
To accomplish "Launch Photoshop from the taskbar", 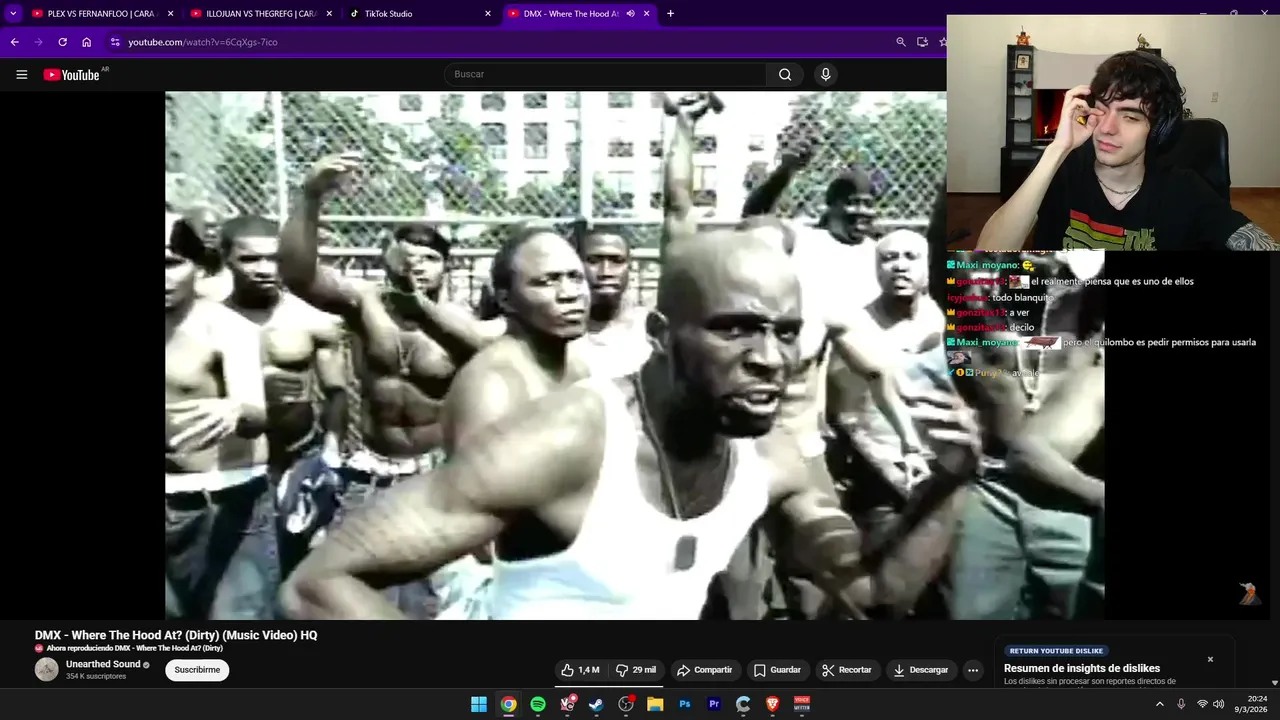I will point(685,704).
